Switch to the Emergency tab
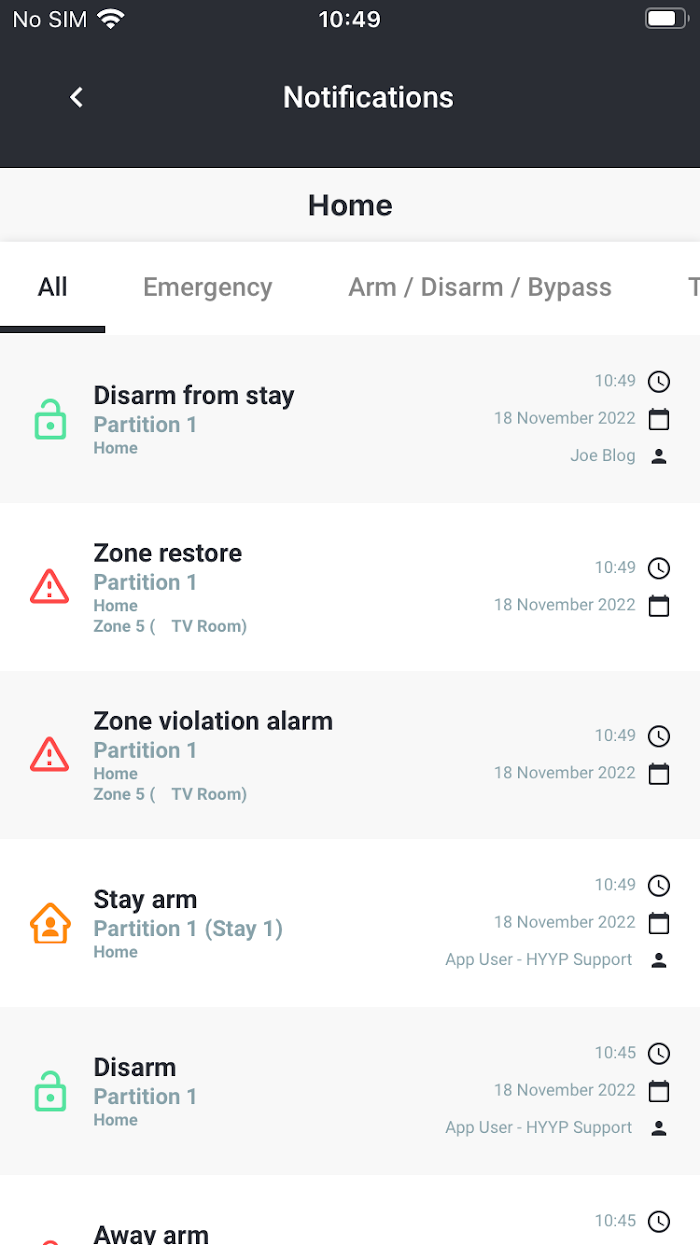This screenshot has height=1245, width=700. [207, 287]
